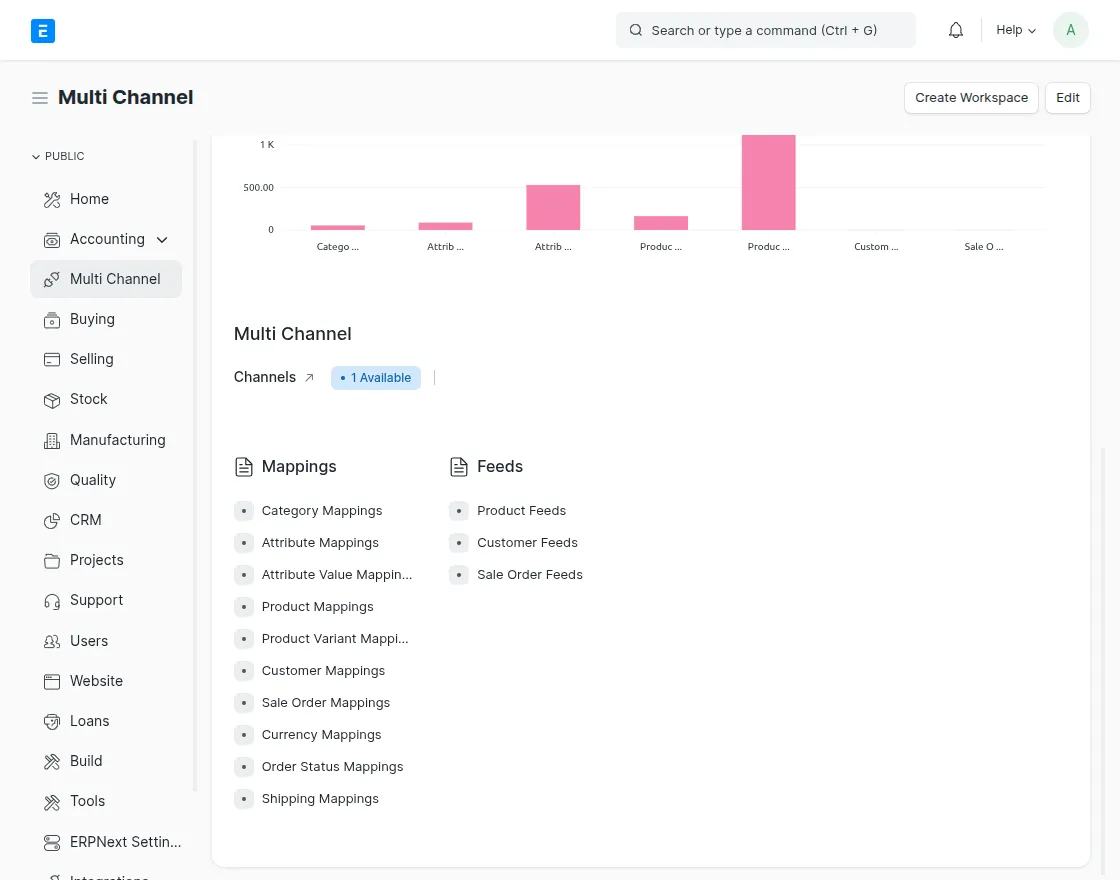Viewport: 1120px width, 880px height.
Task: Click the notification bell icon
Action: point(955,30)
